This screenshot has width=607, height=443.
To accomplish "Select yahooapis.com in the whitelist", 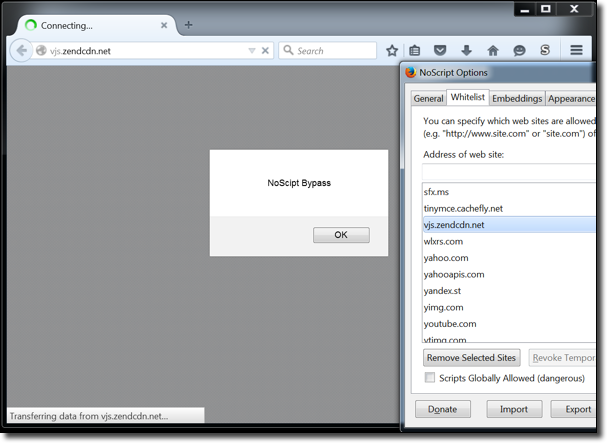I will pyautogui.click(x=509, y=274).
